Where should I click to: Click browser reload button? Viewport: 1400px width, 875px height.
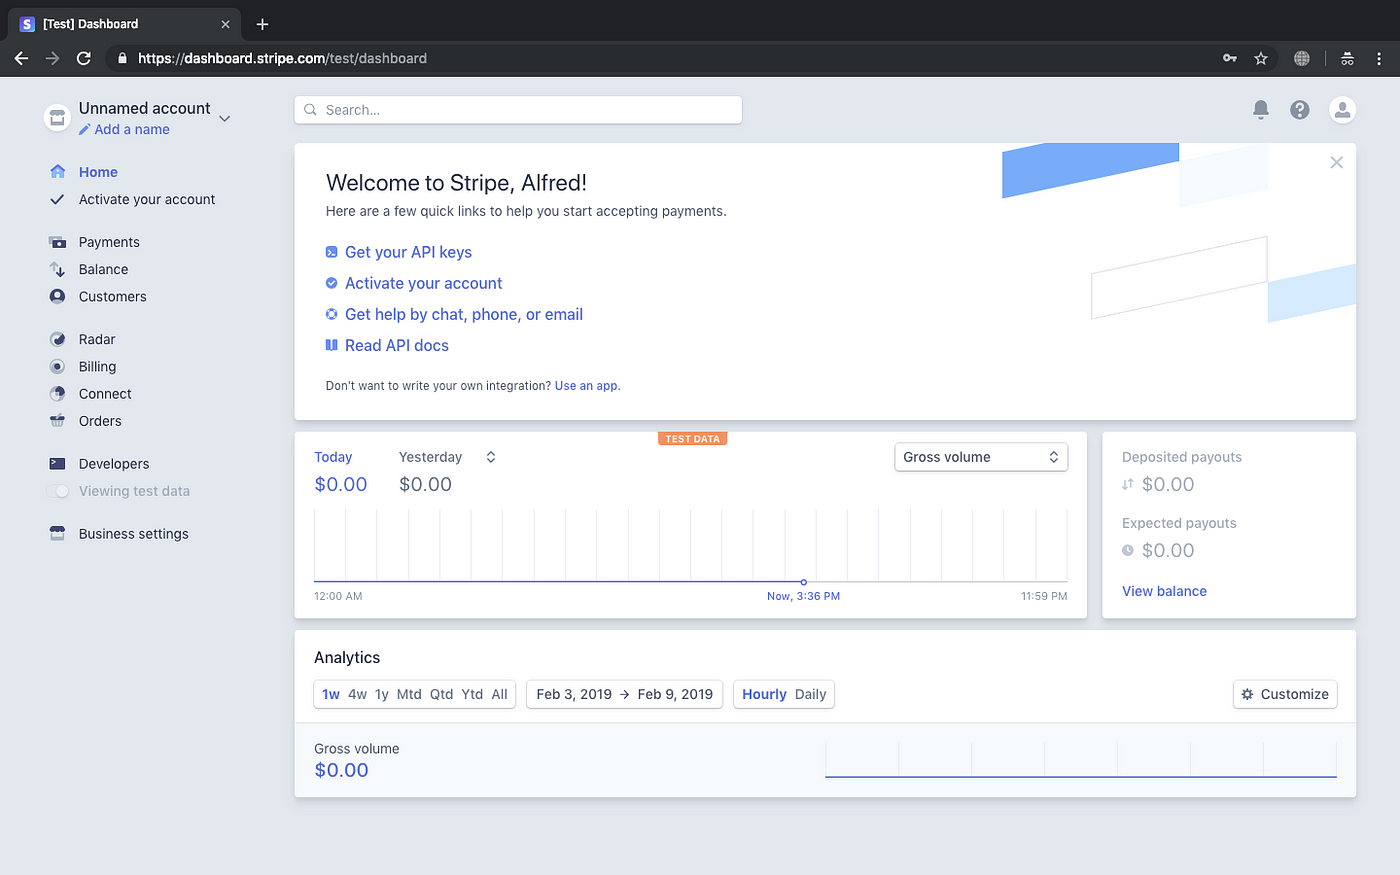(84, 58)
